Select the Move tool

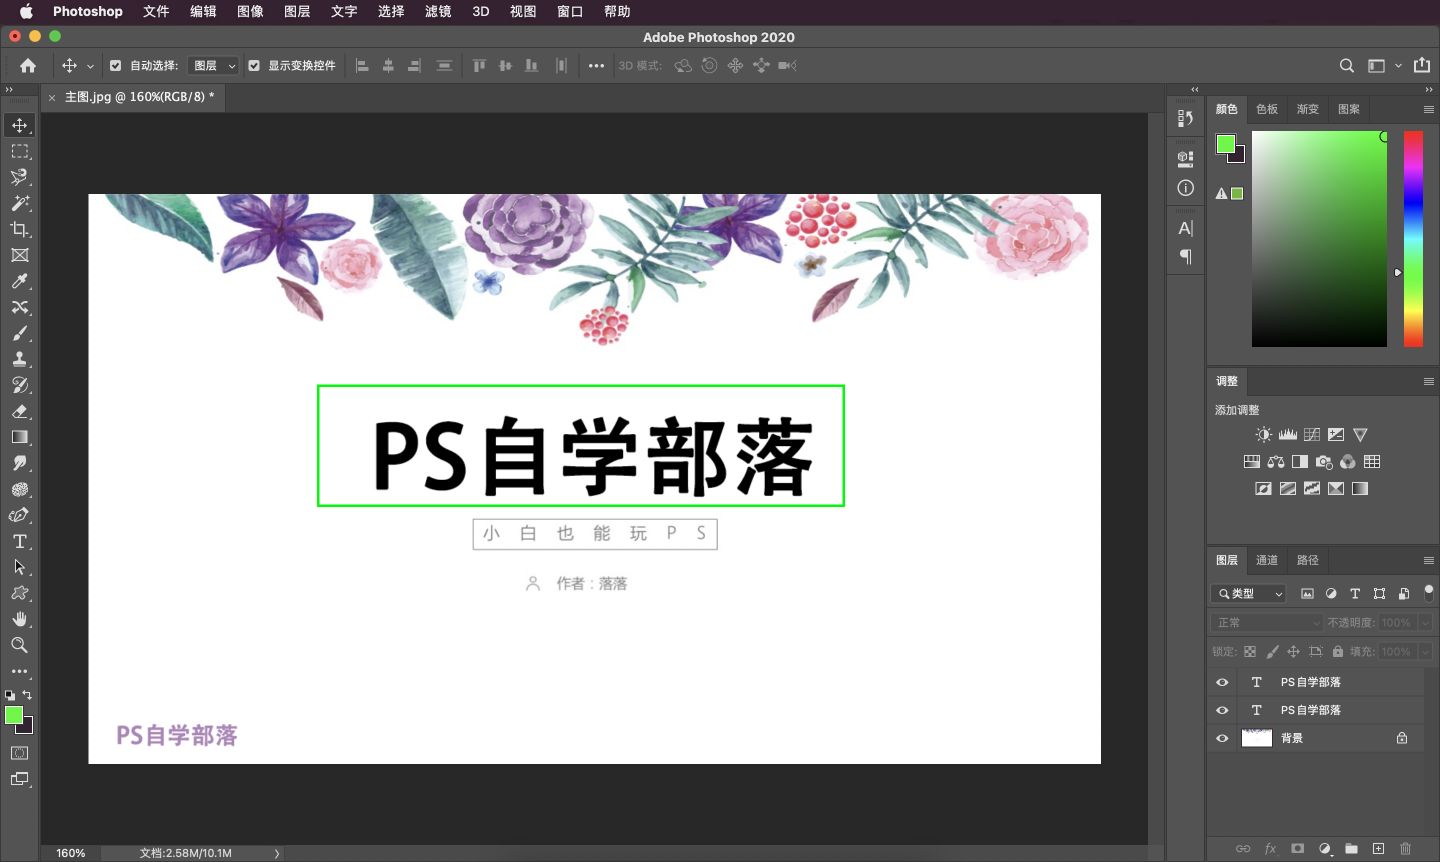[x=20, y=125]
